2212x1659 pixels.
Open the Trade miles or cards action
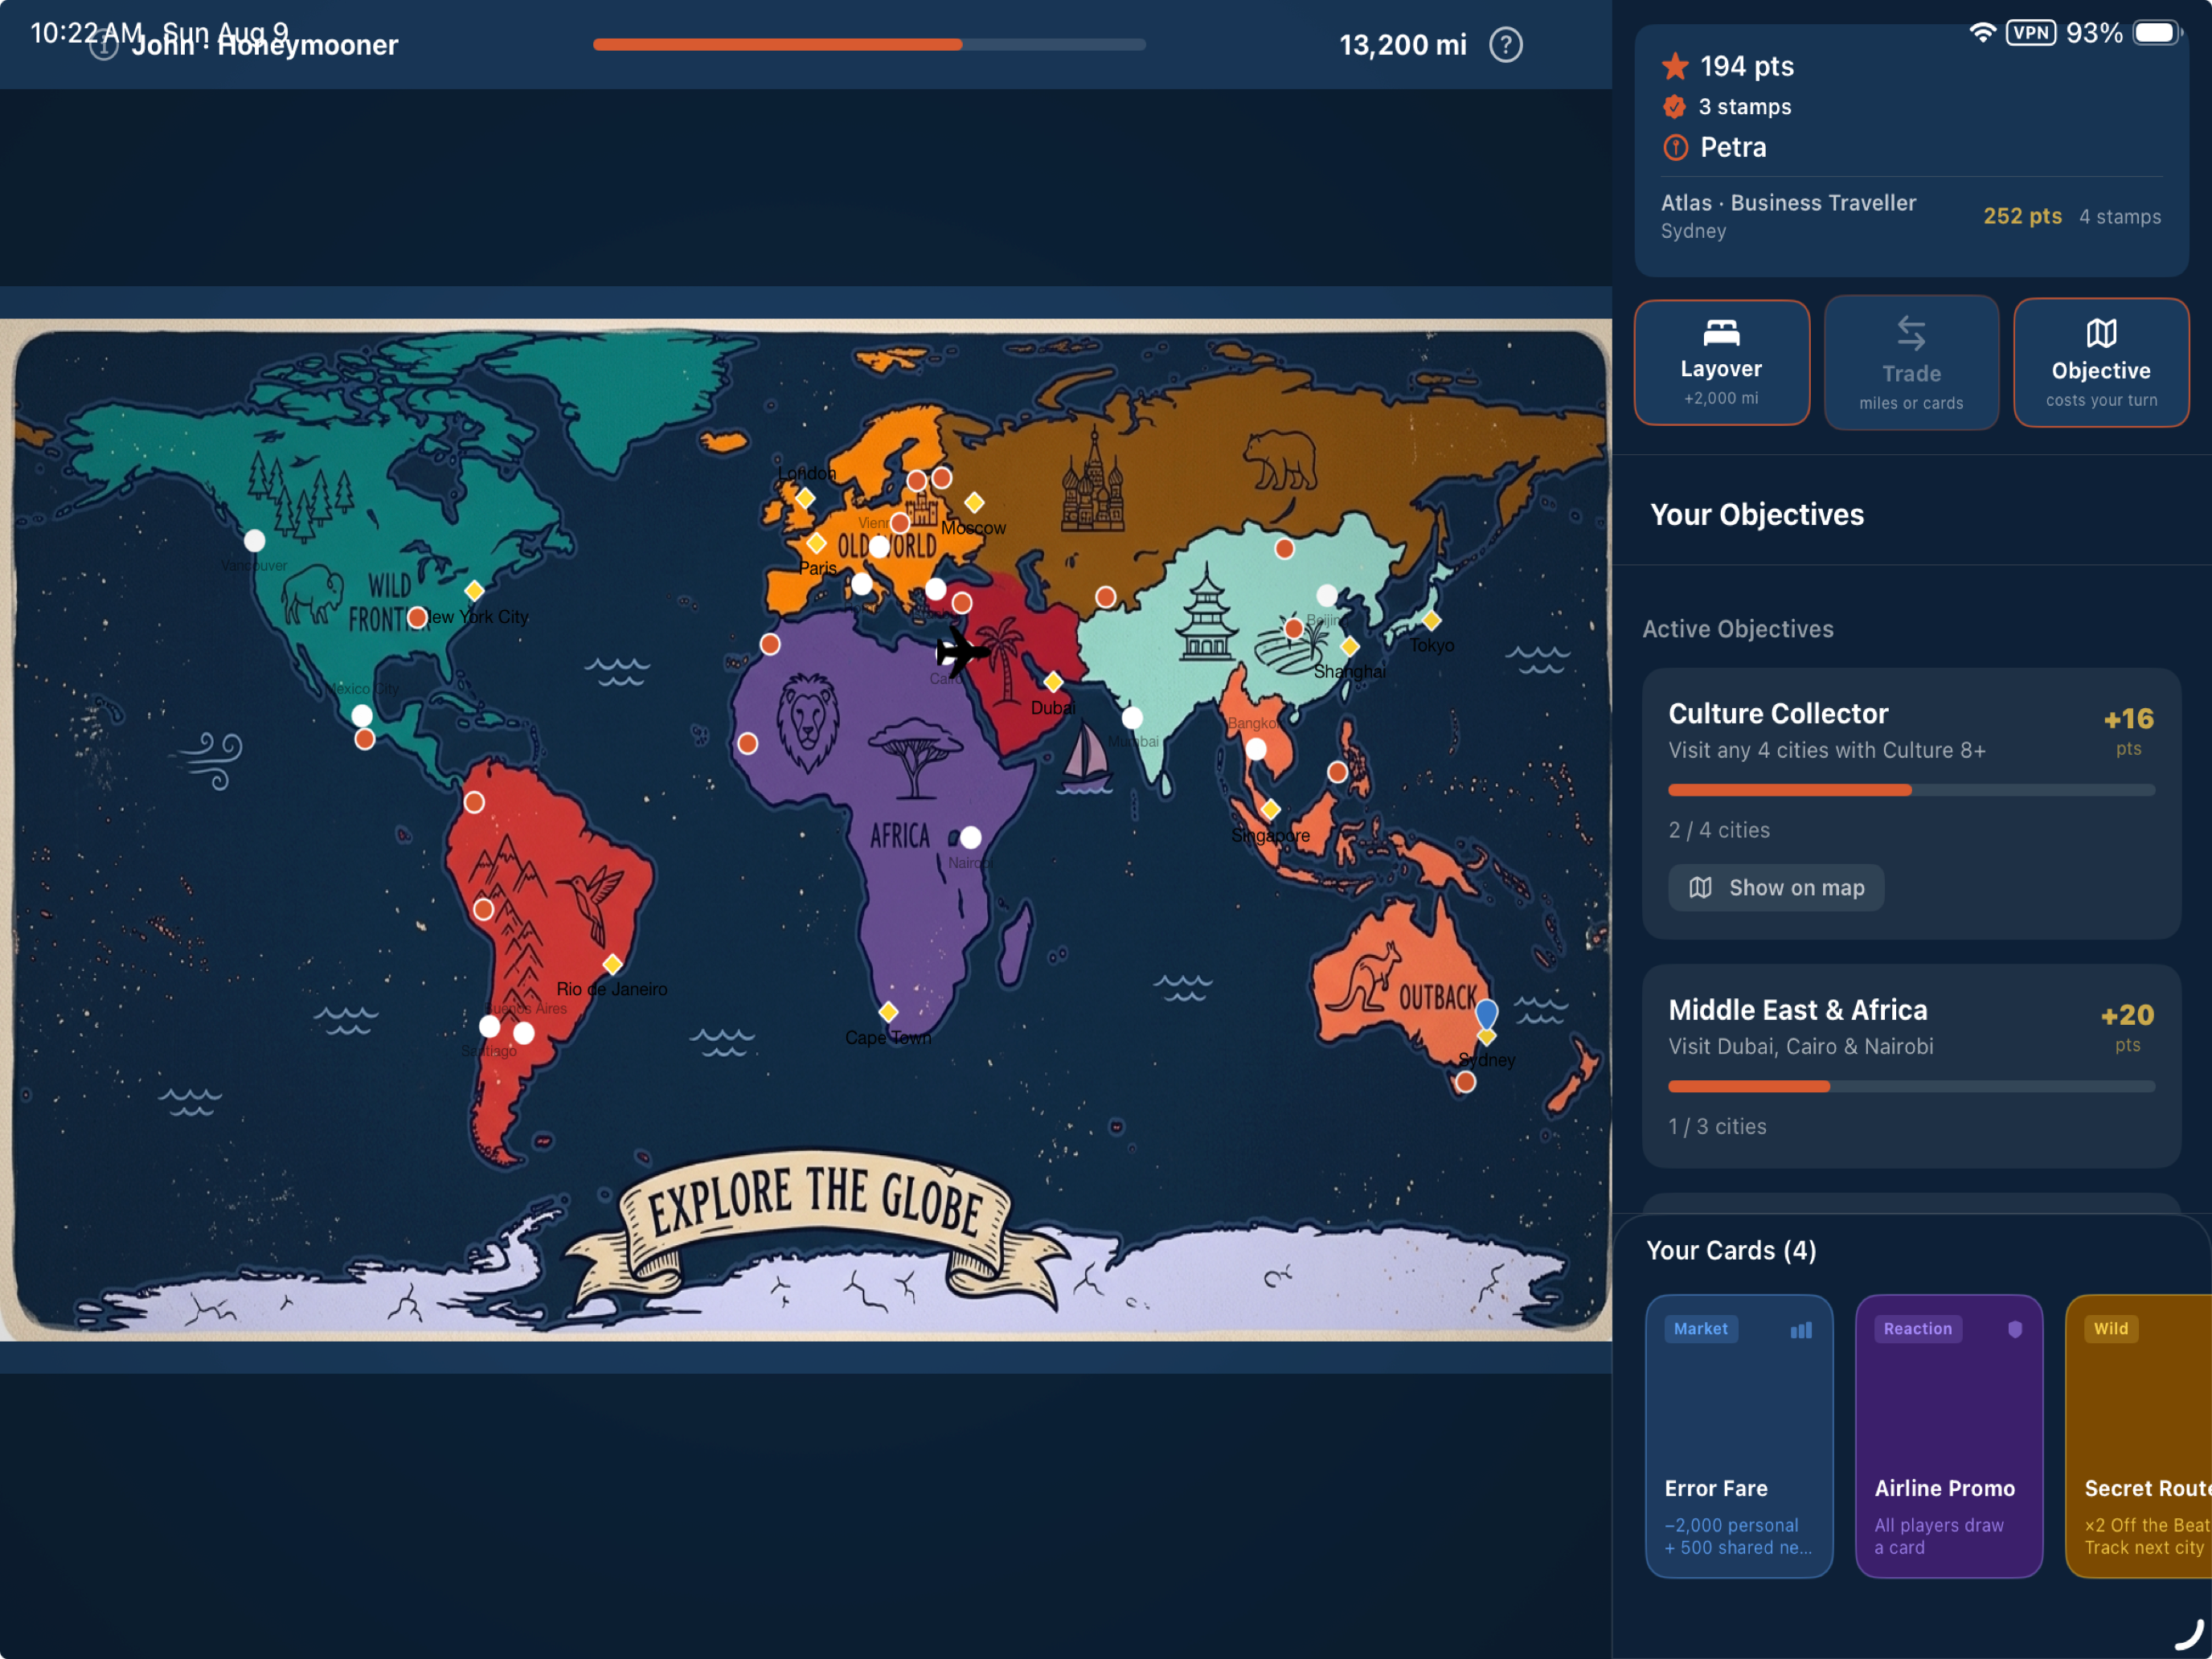click(x=1911, y=363)
